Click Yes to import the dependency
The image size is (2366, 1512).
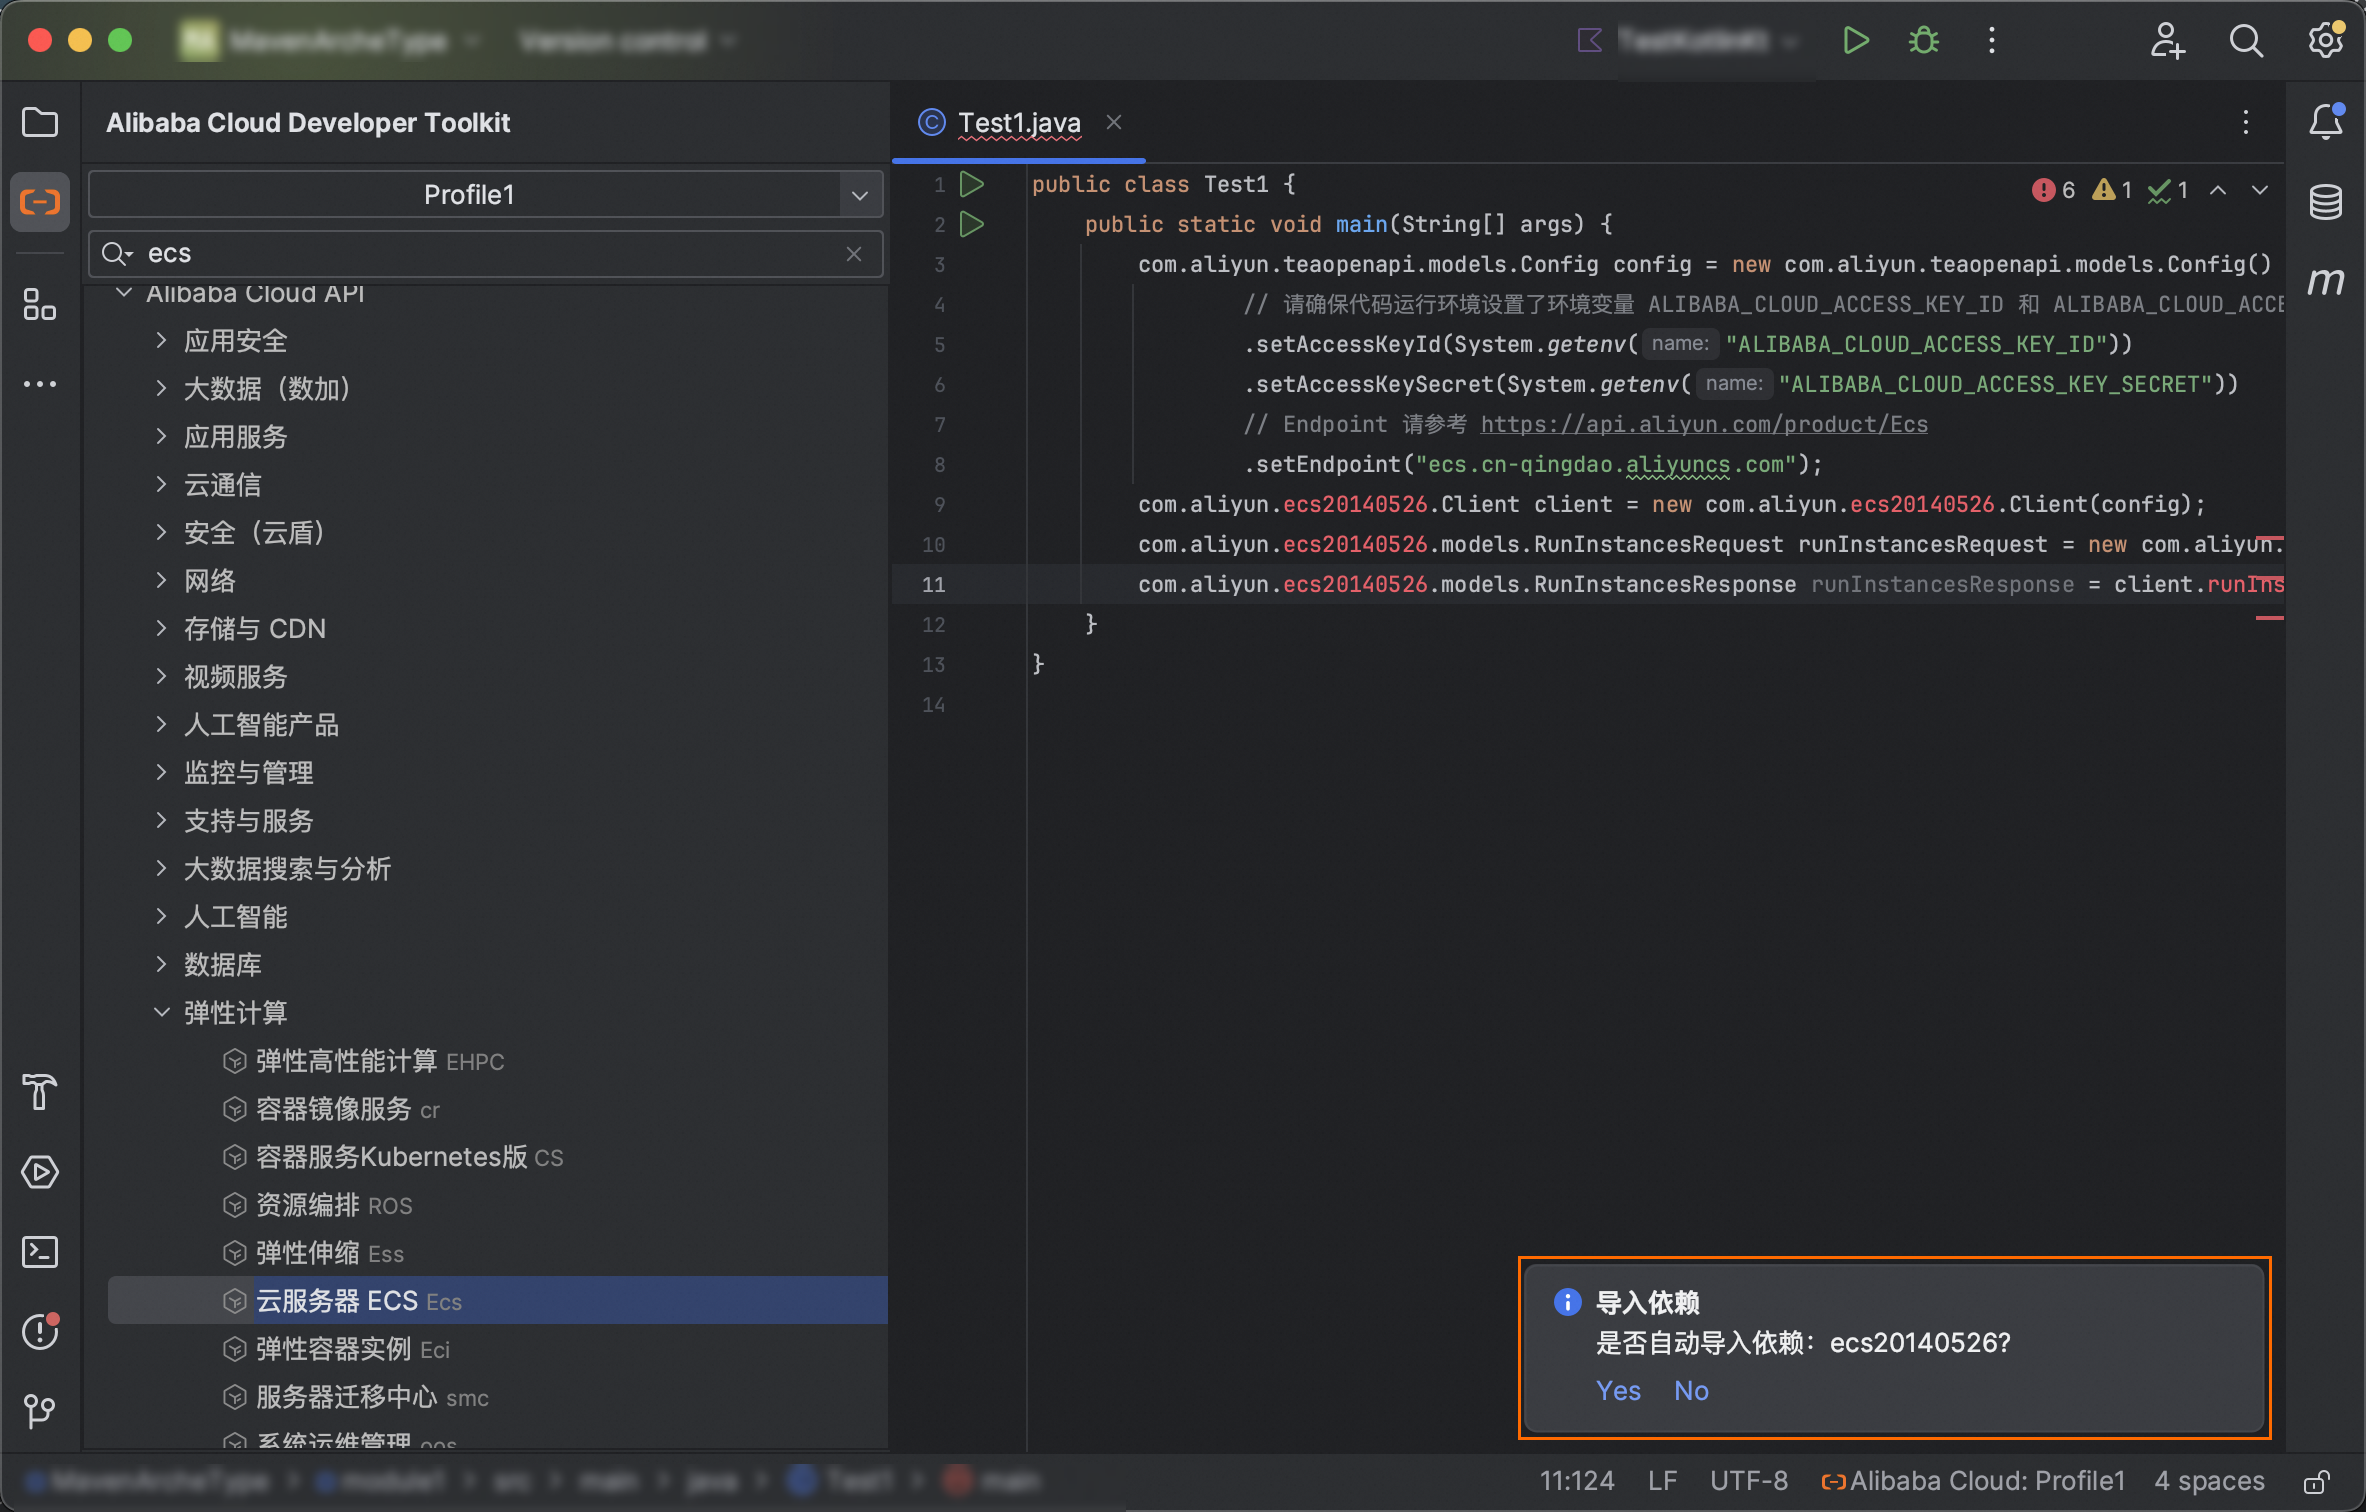point(1617,1390)
